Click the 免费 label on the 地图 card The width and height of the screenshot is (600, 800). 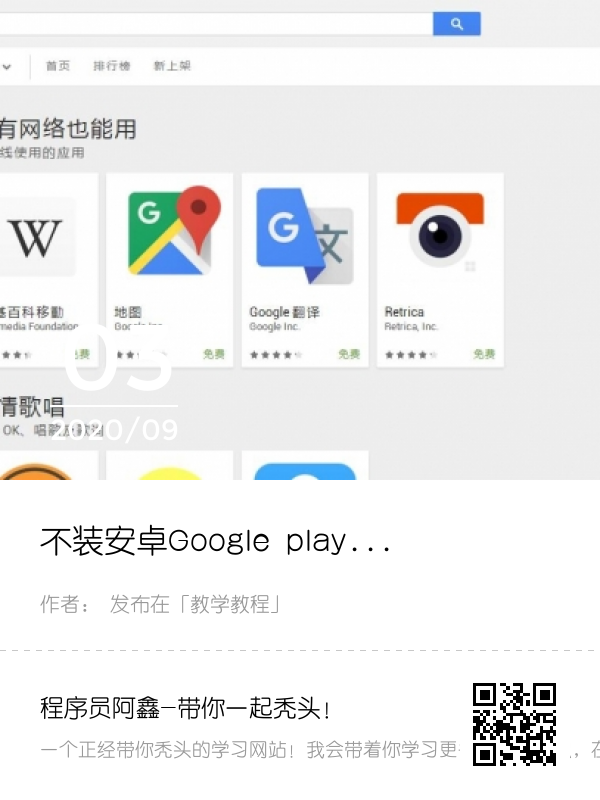pos(213,354)
